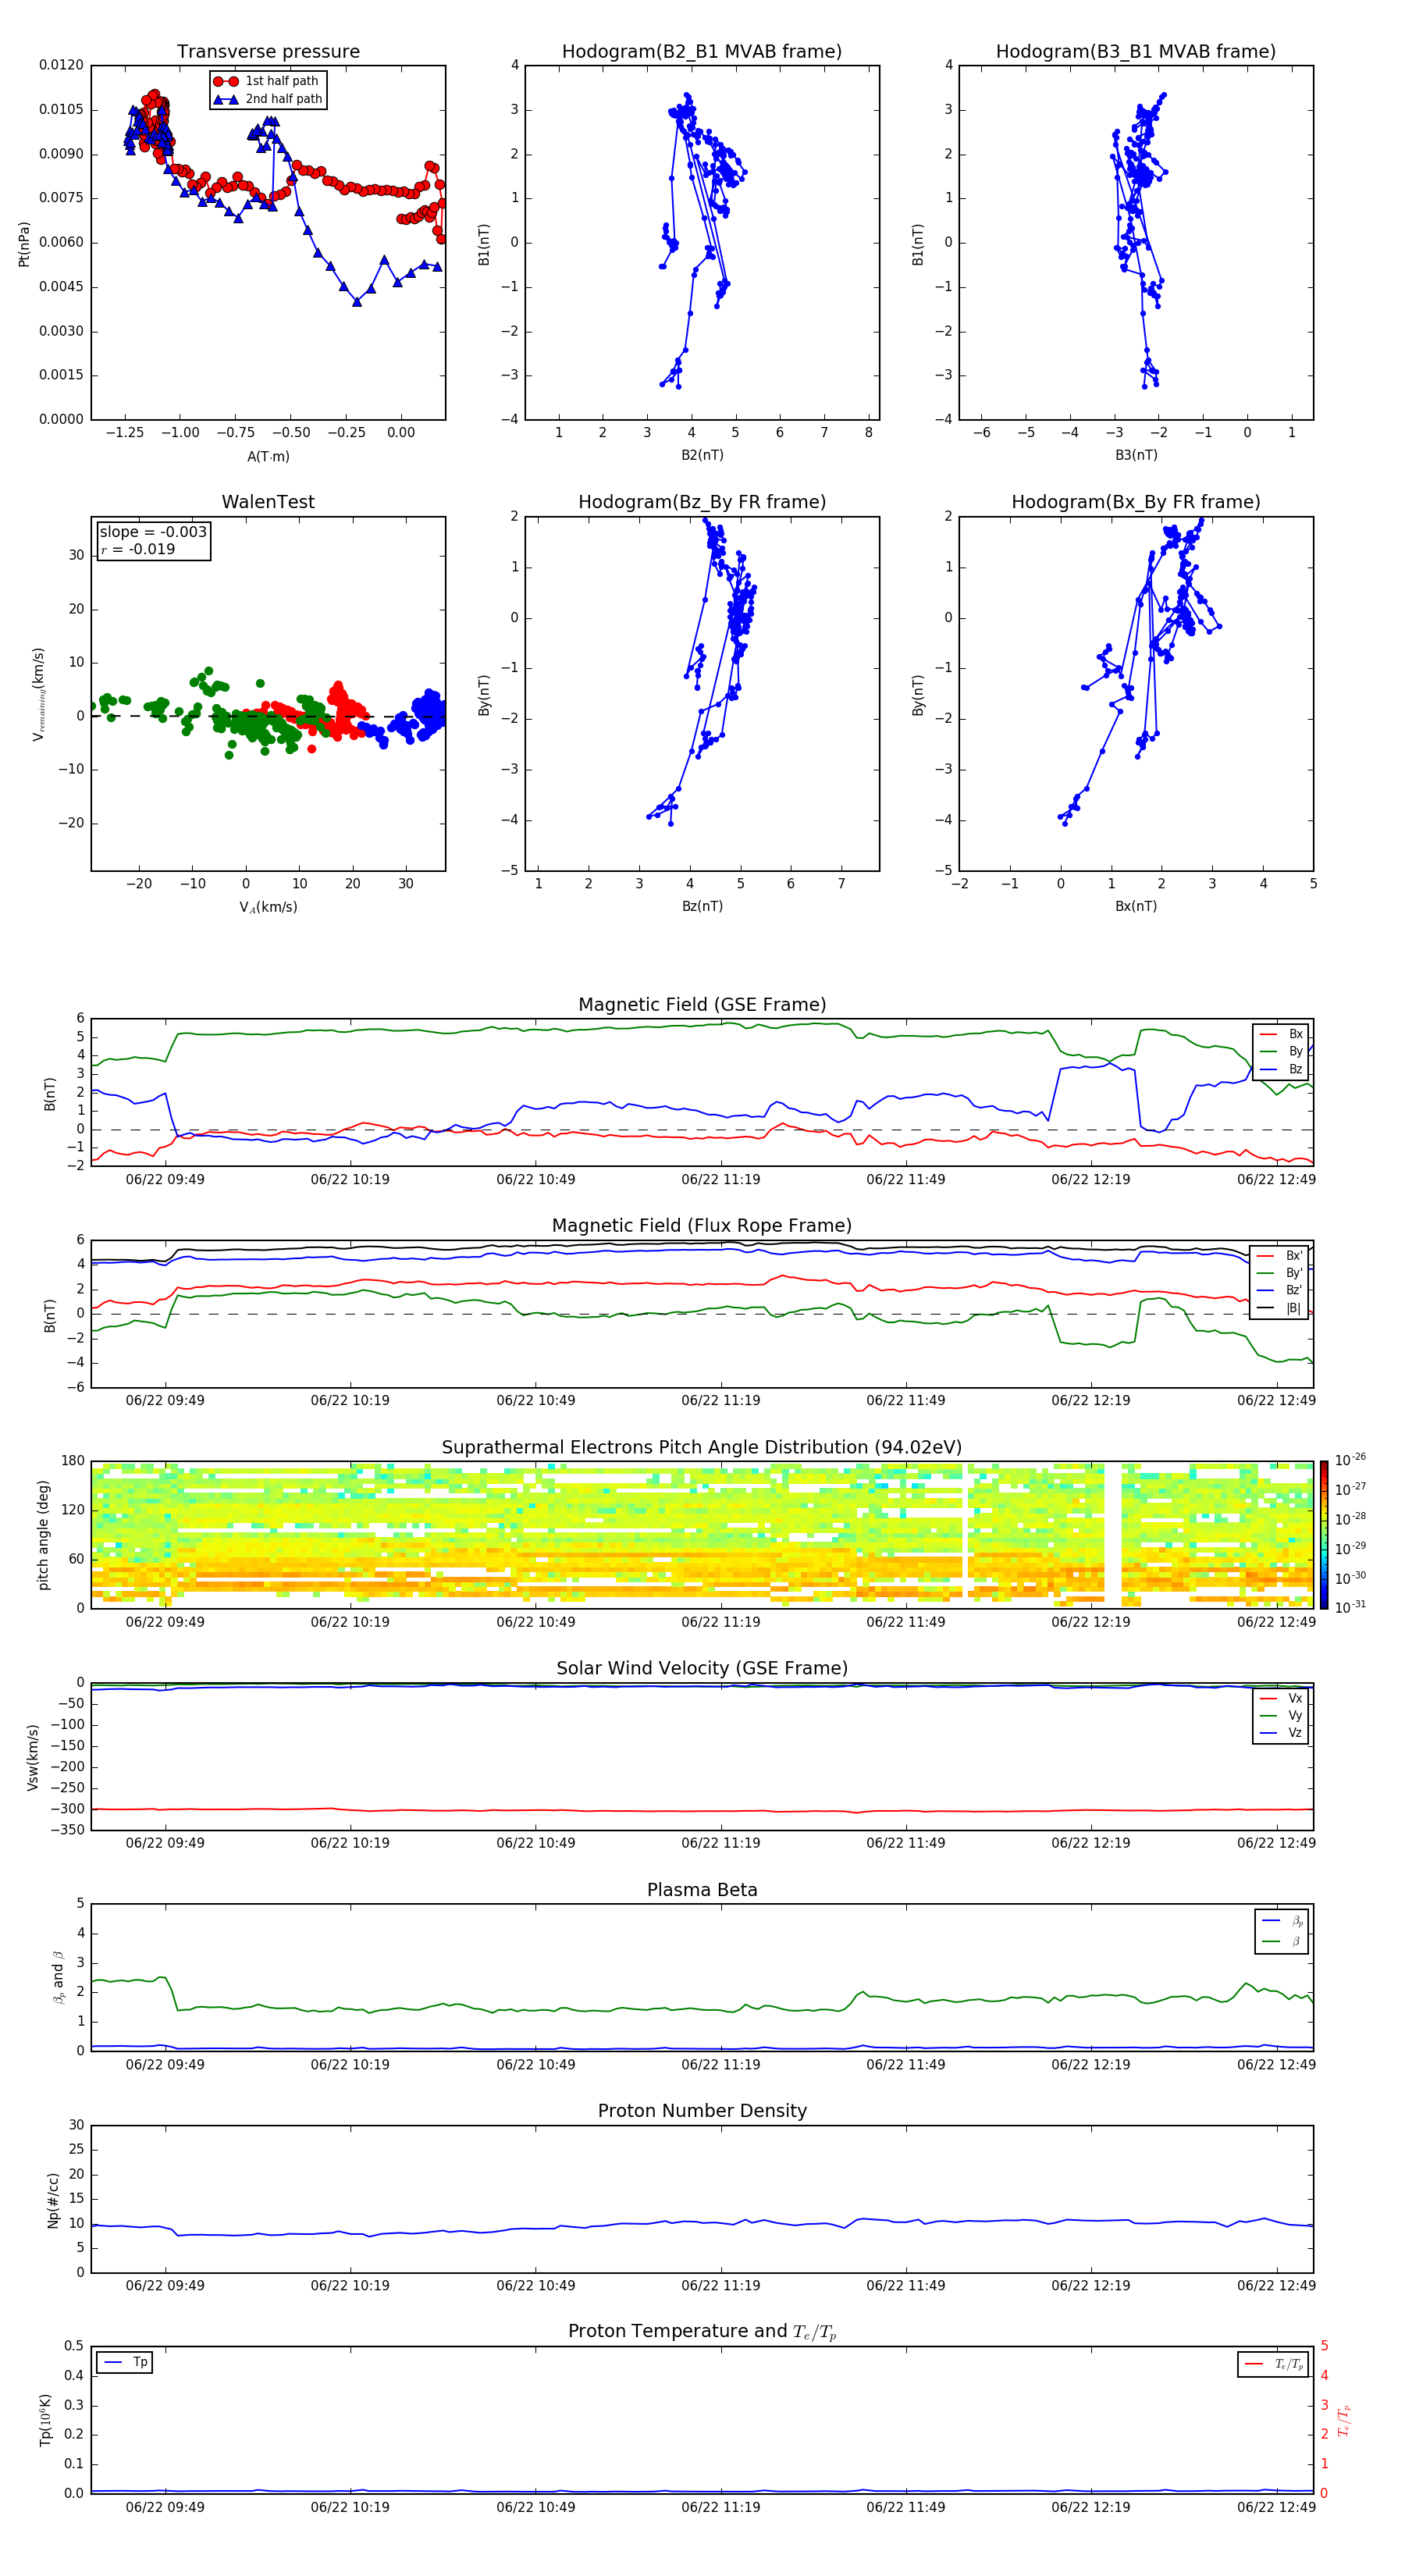The height and width of the screenshot is (2576, 1405).
Task: Click the "pitch angle (deg)" axis label
Action: (x=43, y=1535)
